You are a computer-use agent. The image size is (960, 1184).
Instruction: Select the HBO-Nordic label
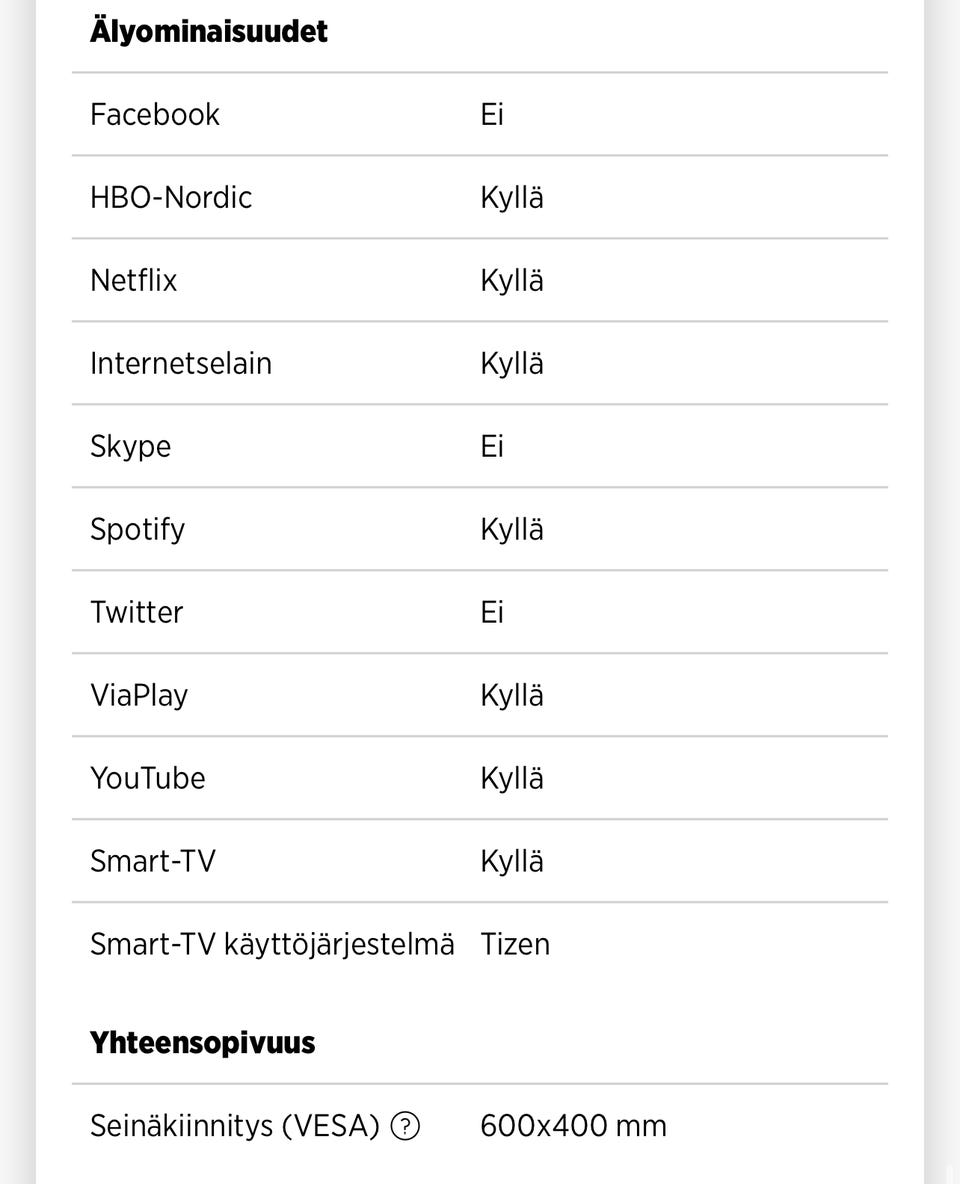coord(171,197)
